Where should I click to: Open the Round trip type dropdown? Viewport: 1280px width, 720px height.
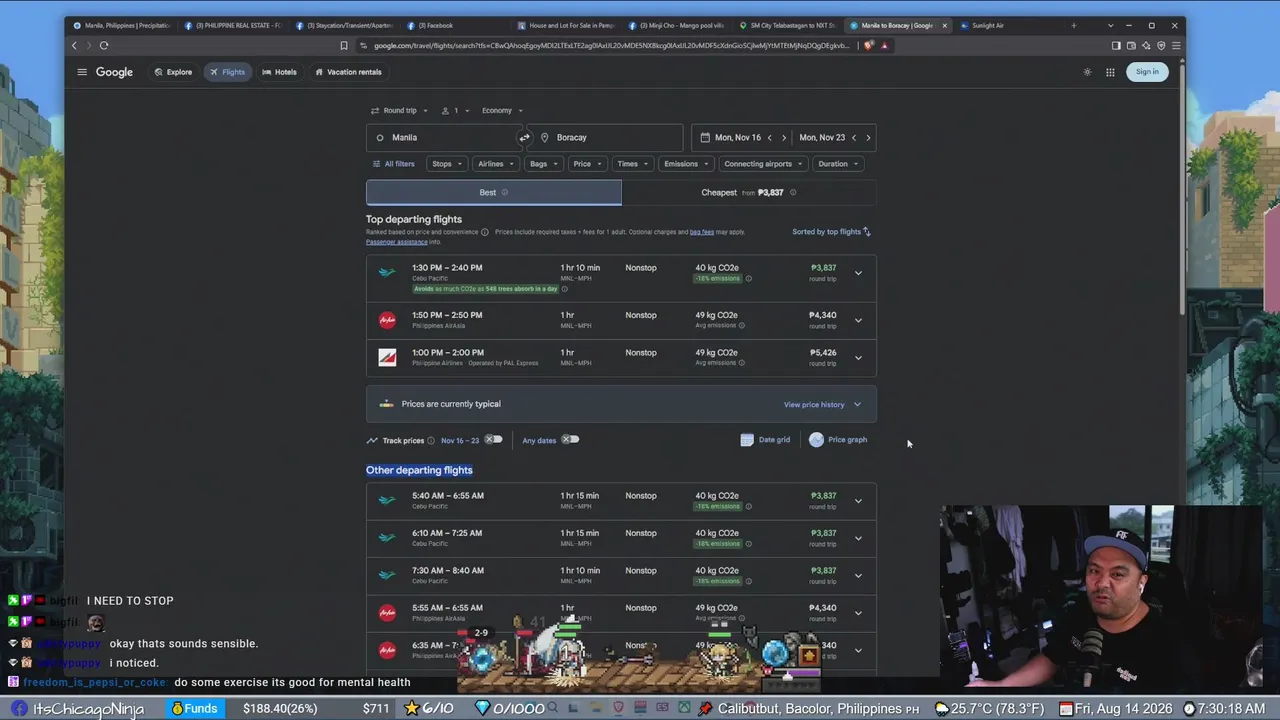[399, 110]
